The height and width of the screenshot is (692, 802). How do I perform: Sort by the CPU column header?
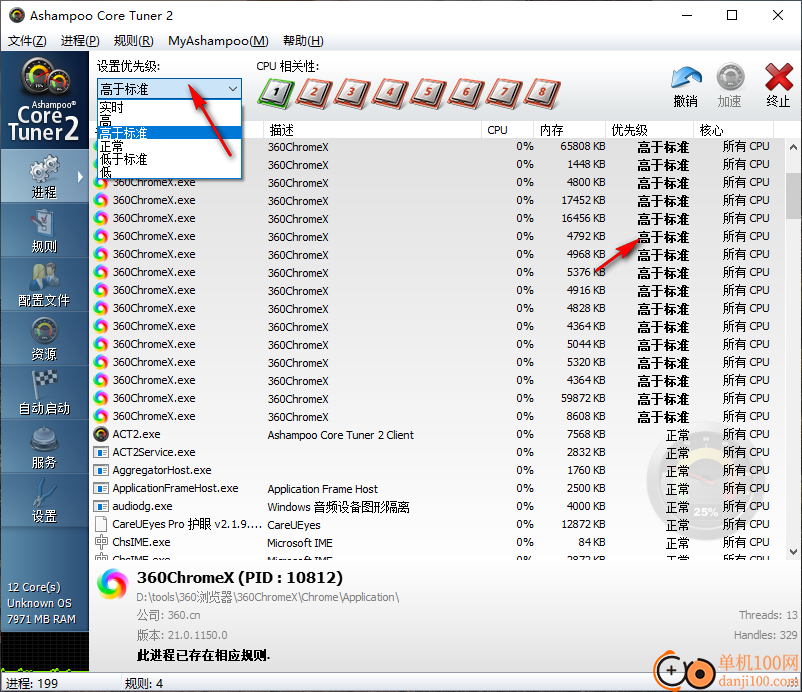click(x=507, y=130)
